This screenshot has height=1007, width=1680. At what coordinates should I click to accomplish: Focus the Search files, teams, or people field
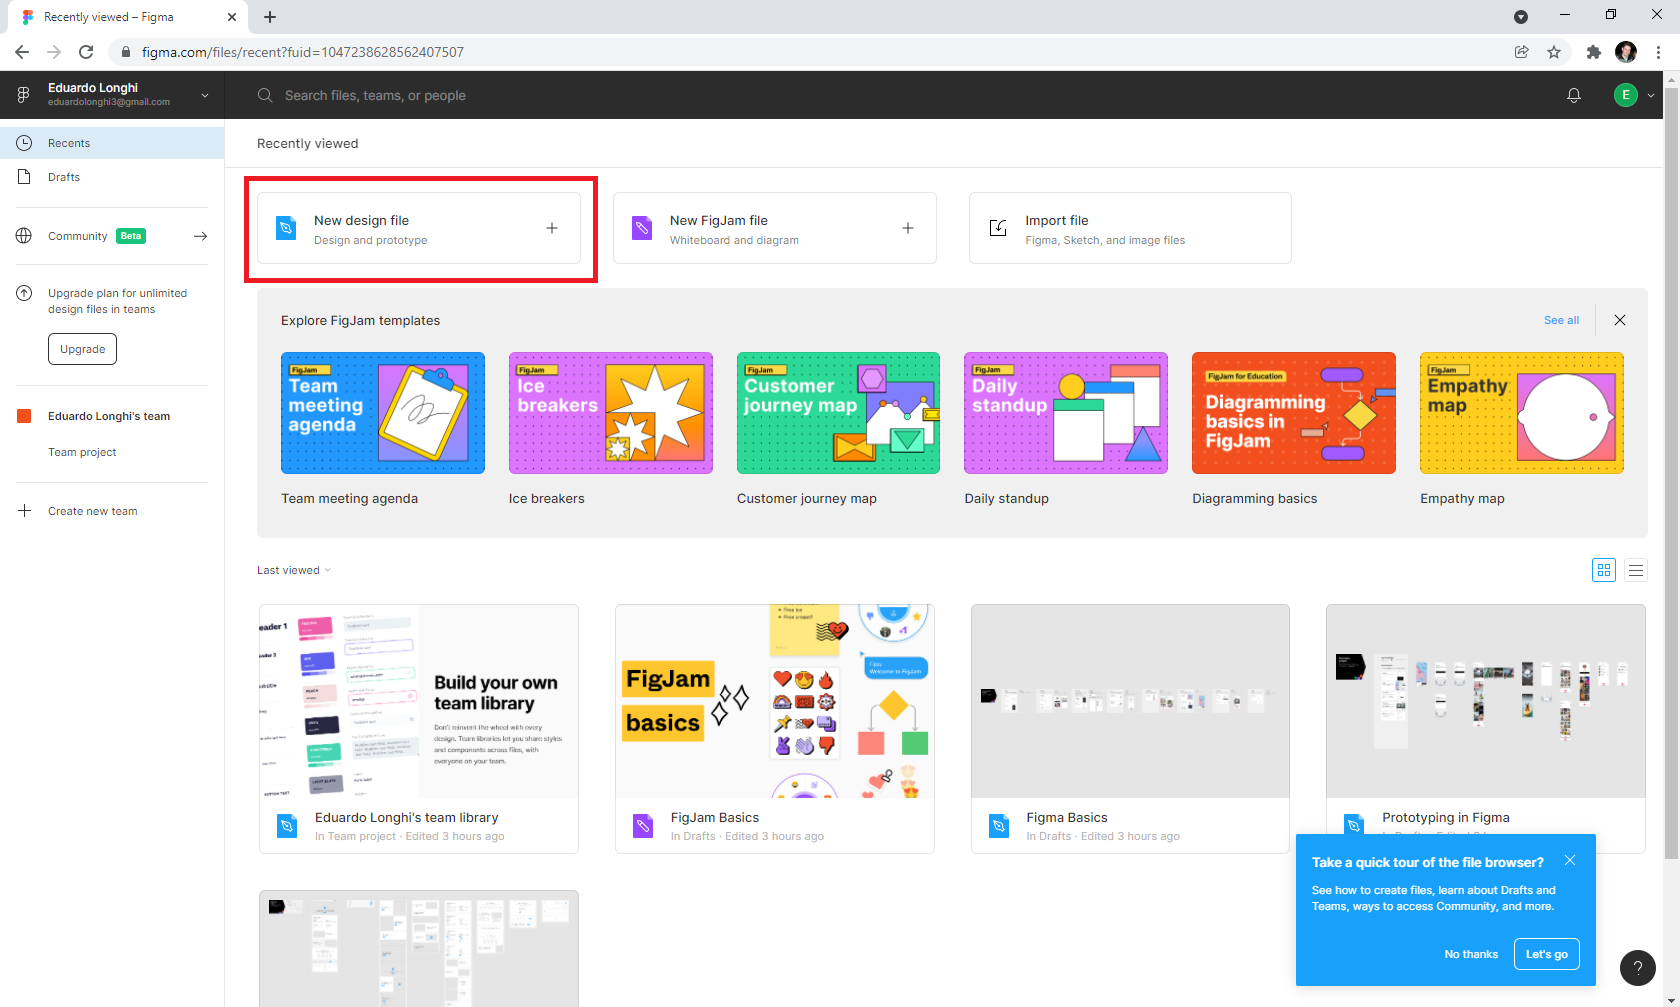pyautogui.click(x=375, y=96)
